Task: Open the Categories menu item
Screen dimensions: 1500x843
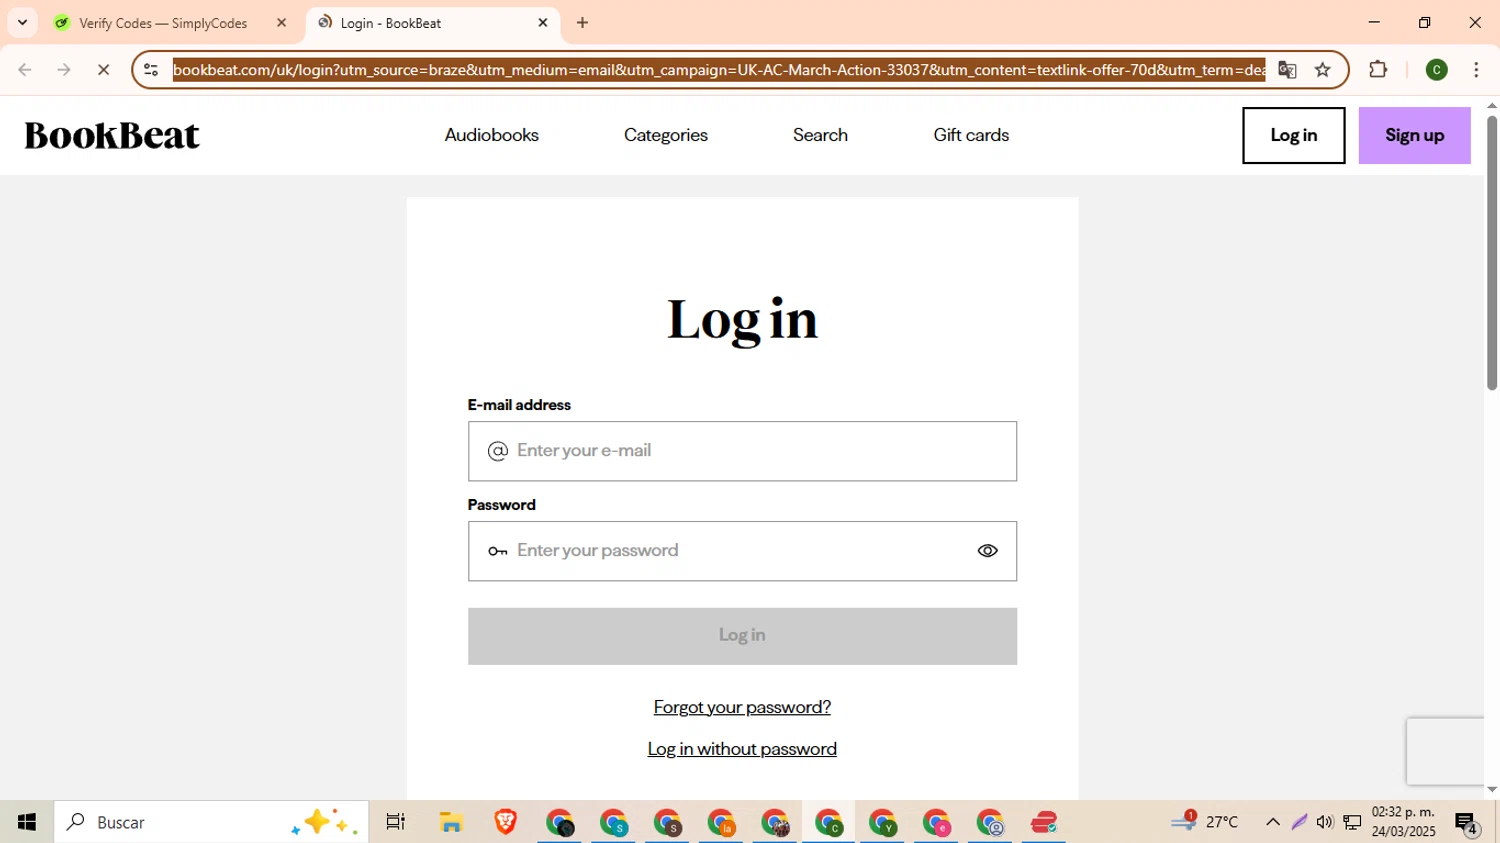Action: [x=666, y=135]
